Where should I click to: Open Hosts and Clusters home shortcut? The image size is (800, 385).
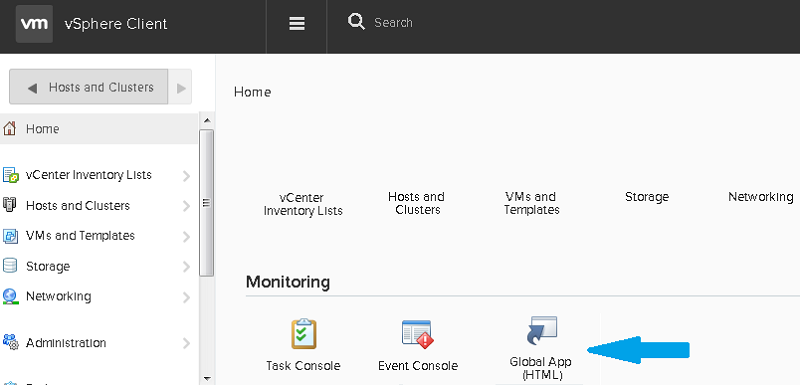point(416,203)
